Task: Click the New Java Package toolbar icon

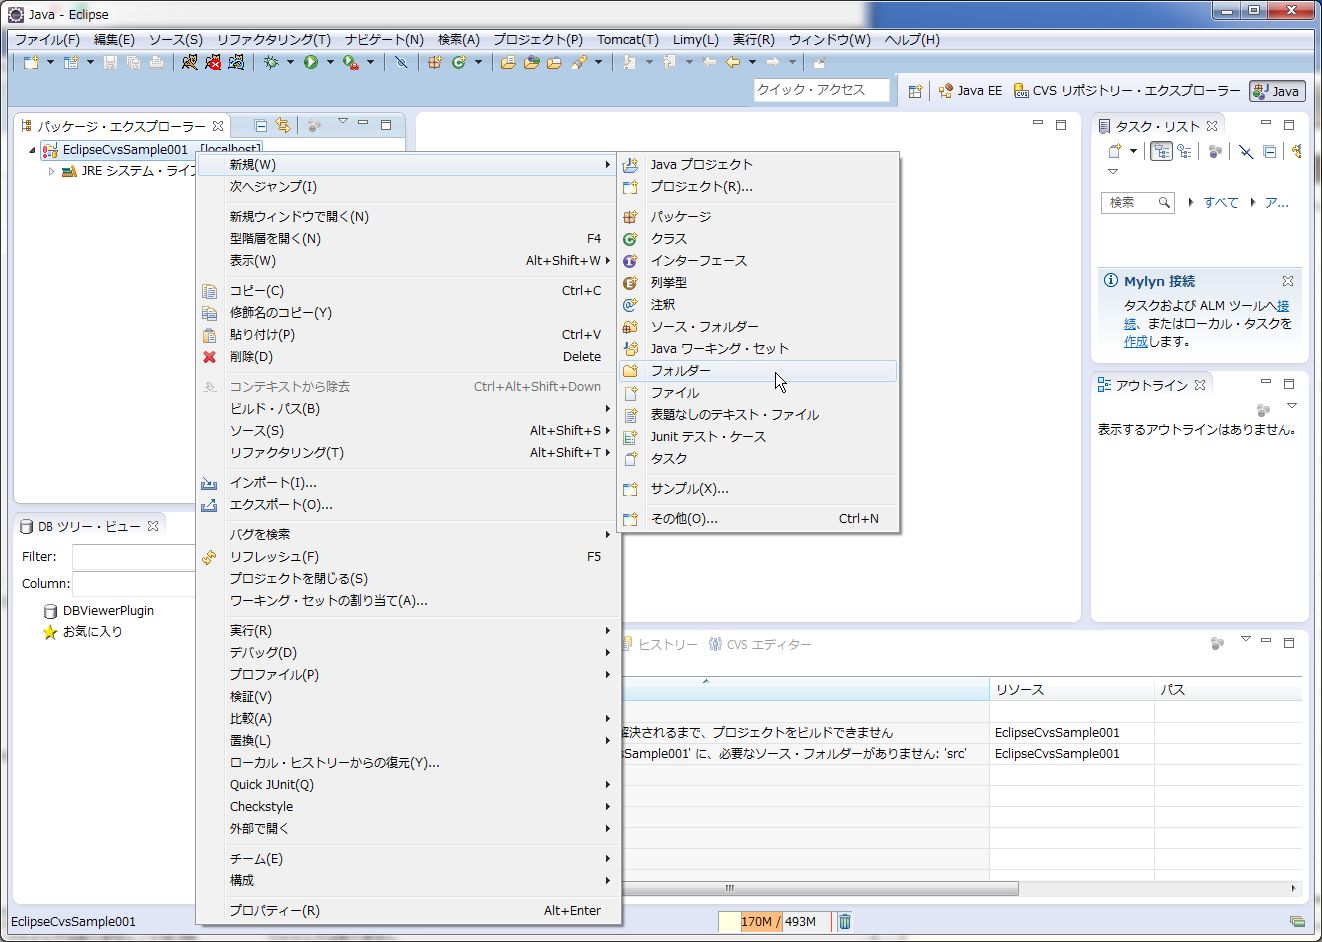Action: (x=435, y=62)
